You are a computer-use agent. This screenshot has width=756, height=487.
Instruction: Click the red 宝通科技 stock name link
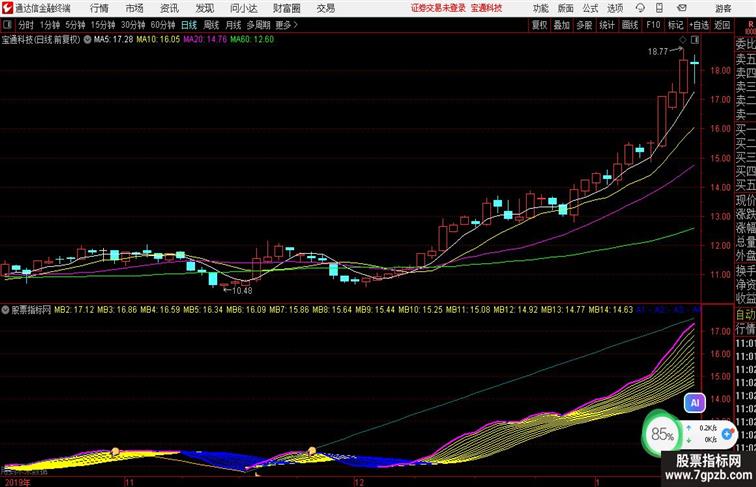coord(486,8)
